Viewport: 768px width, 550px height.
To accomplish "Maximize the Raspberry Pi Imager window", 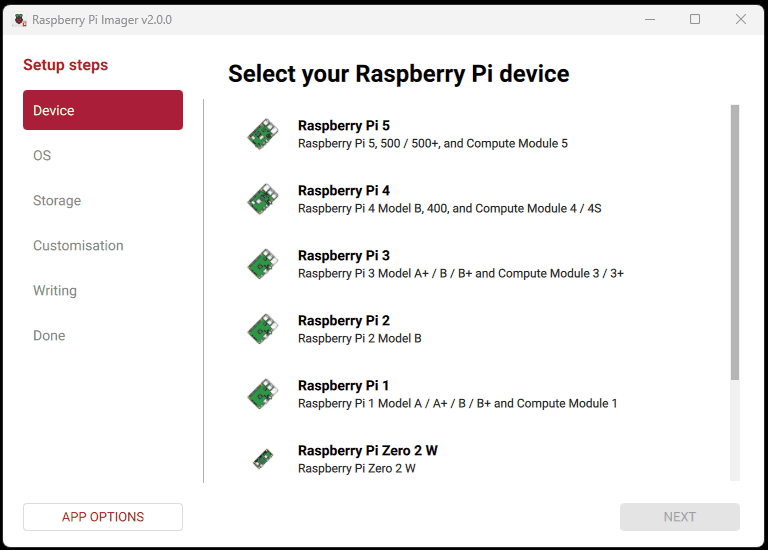I will (695, 20).
